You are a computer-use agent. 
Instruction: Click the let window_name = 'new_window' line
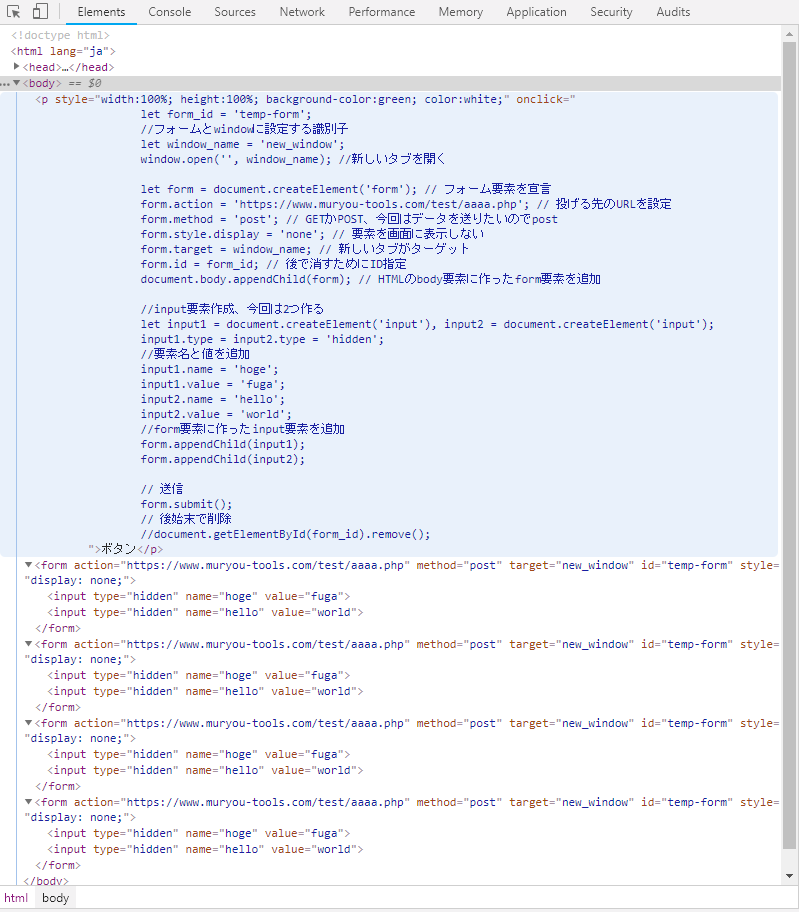pos(242,144)
